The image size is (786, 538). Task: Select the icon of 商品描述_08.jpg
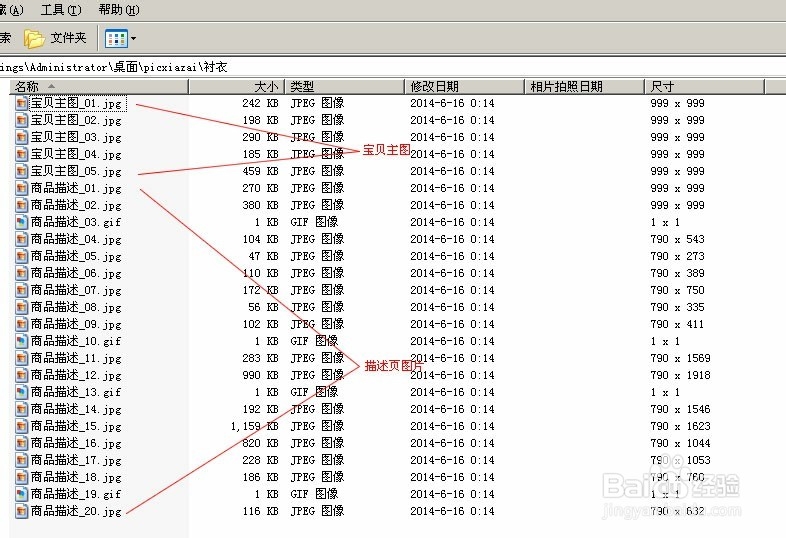pyautogui.click(x=21, y=308)
